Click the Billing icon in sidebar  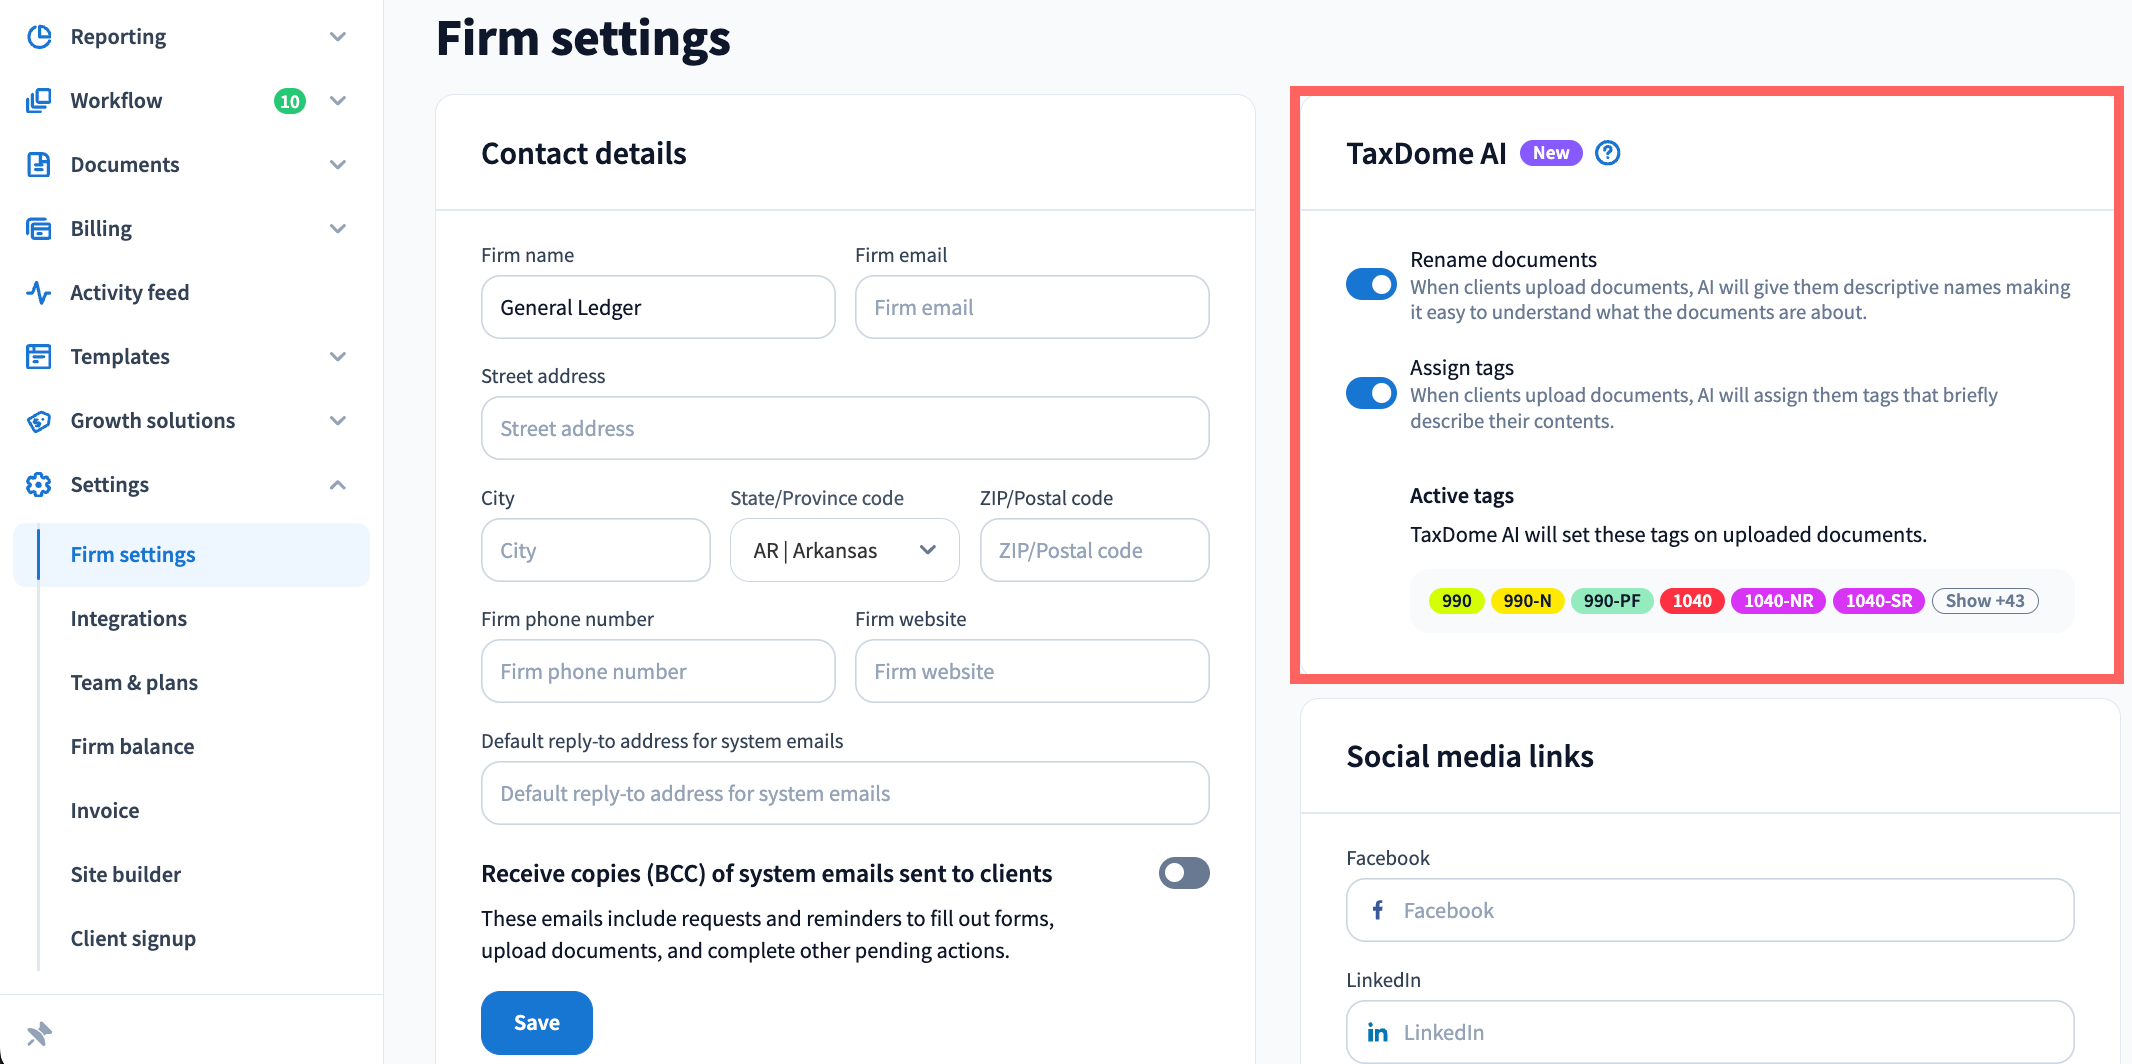(39, 229)
